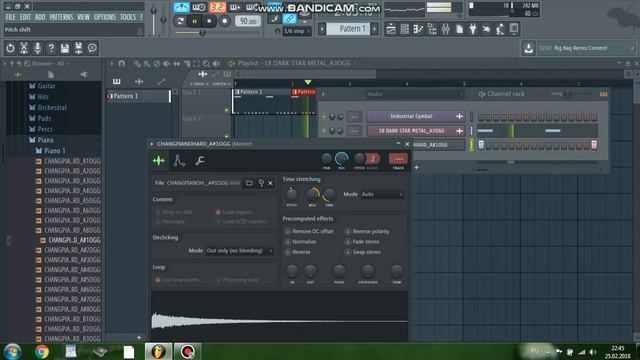Select the zoom magnifier tool in Playlist toolbar
Screen dimensions: 640x360
[x=206, y=63]
